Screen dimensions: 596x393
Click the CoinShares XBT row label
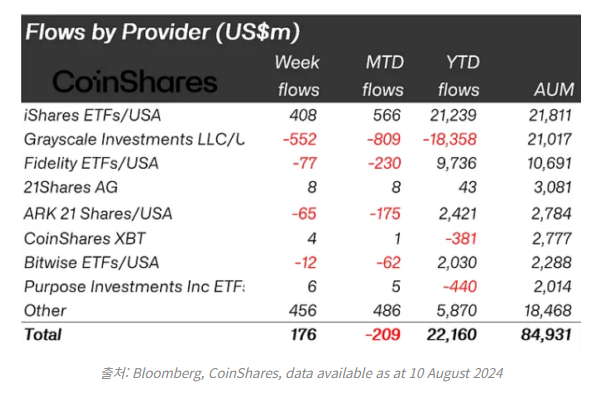pos(84,238)
